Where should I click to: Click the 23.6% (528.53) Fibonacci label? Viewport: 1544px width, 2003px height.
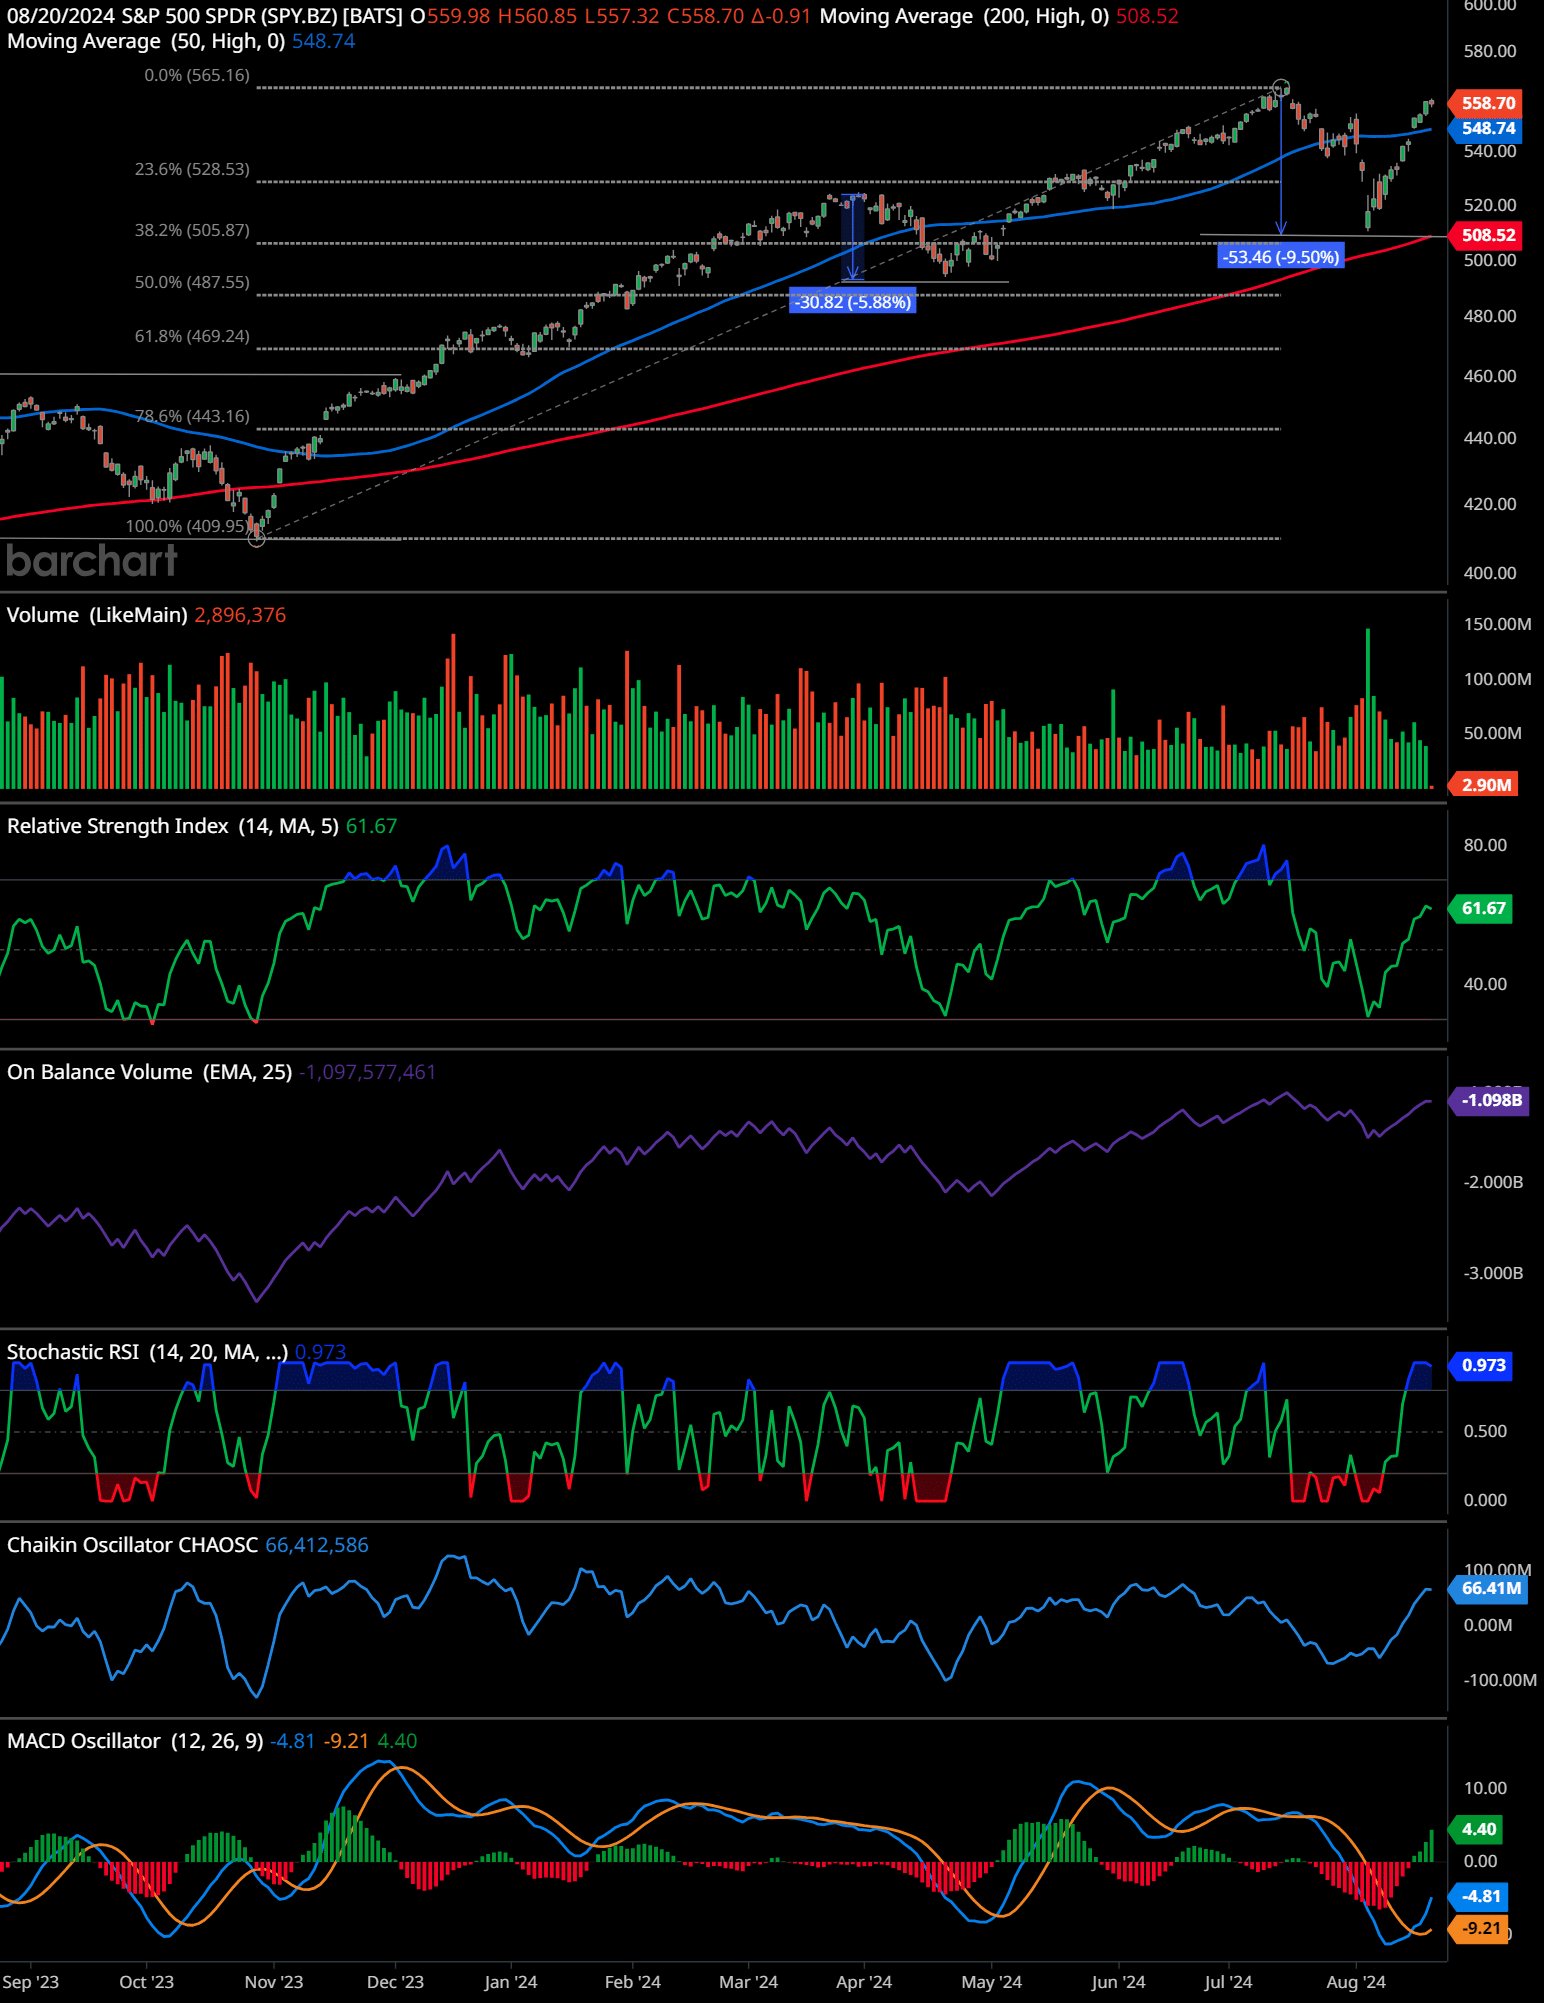coord(192,169)
